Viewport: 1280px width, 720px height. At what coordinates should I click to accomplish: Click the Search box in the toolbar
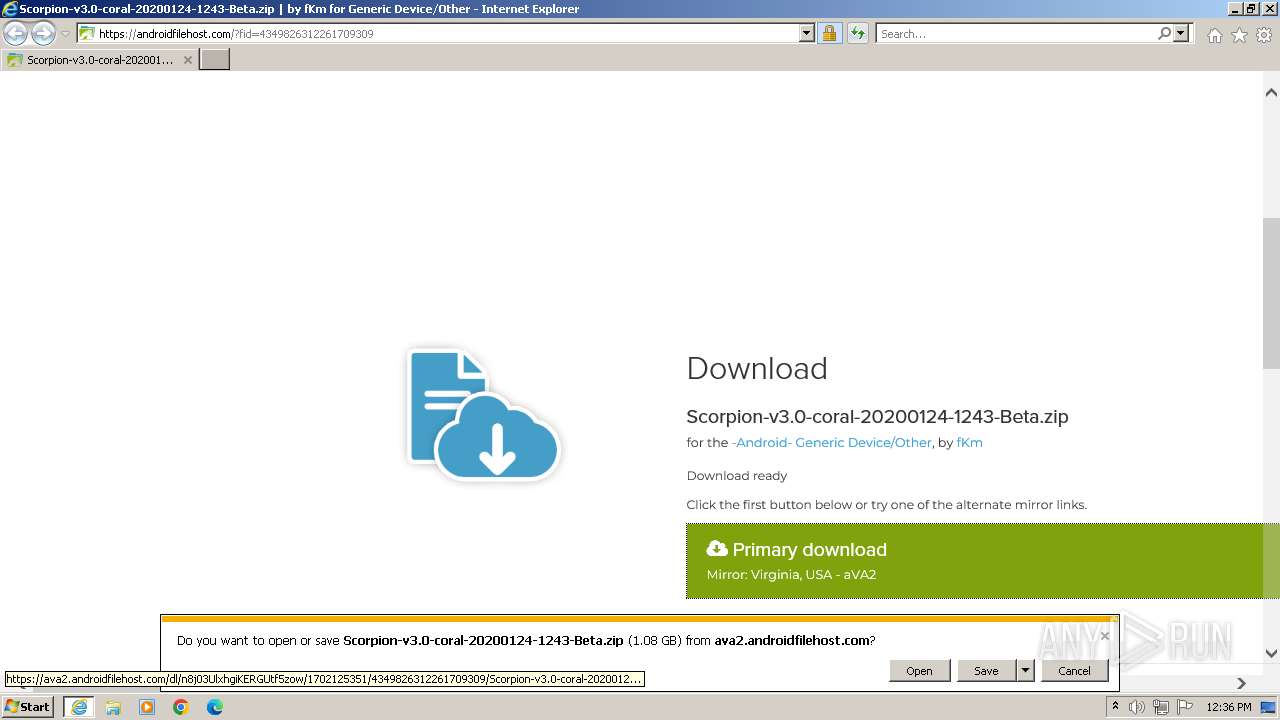(1015, 33)
